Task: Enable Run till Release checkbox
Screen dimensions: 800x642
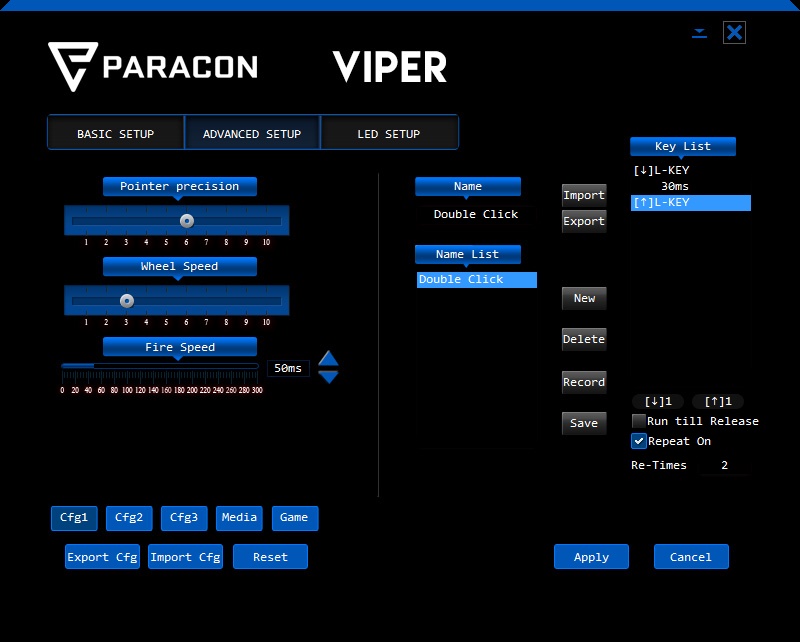Action: click(639, 421)
